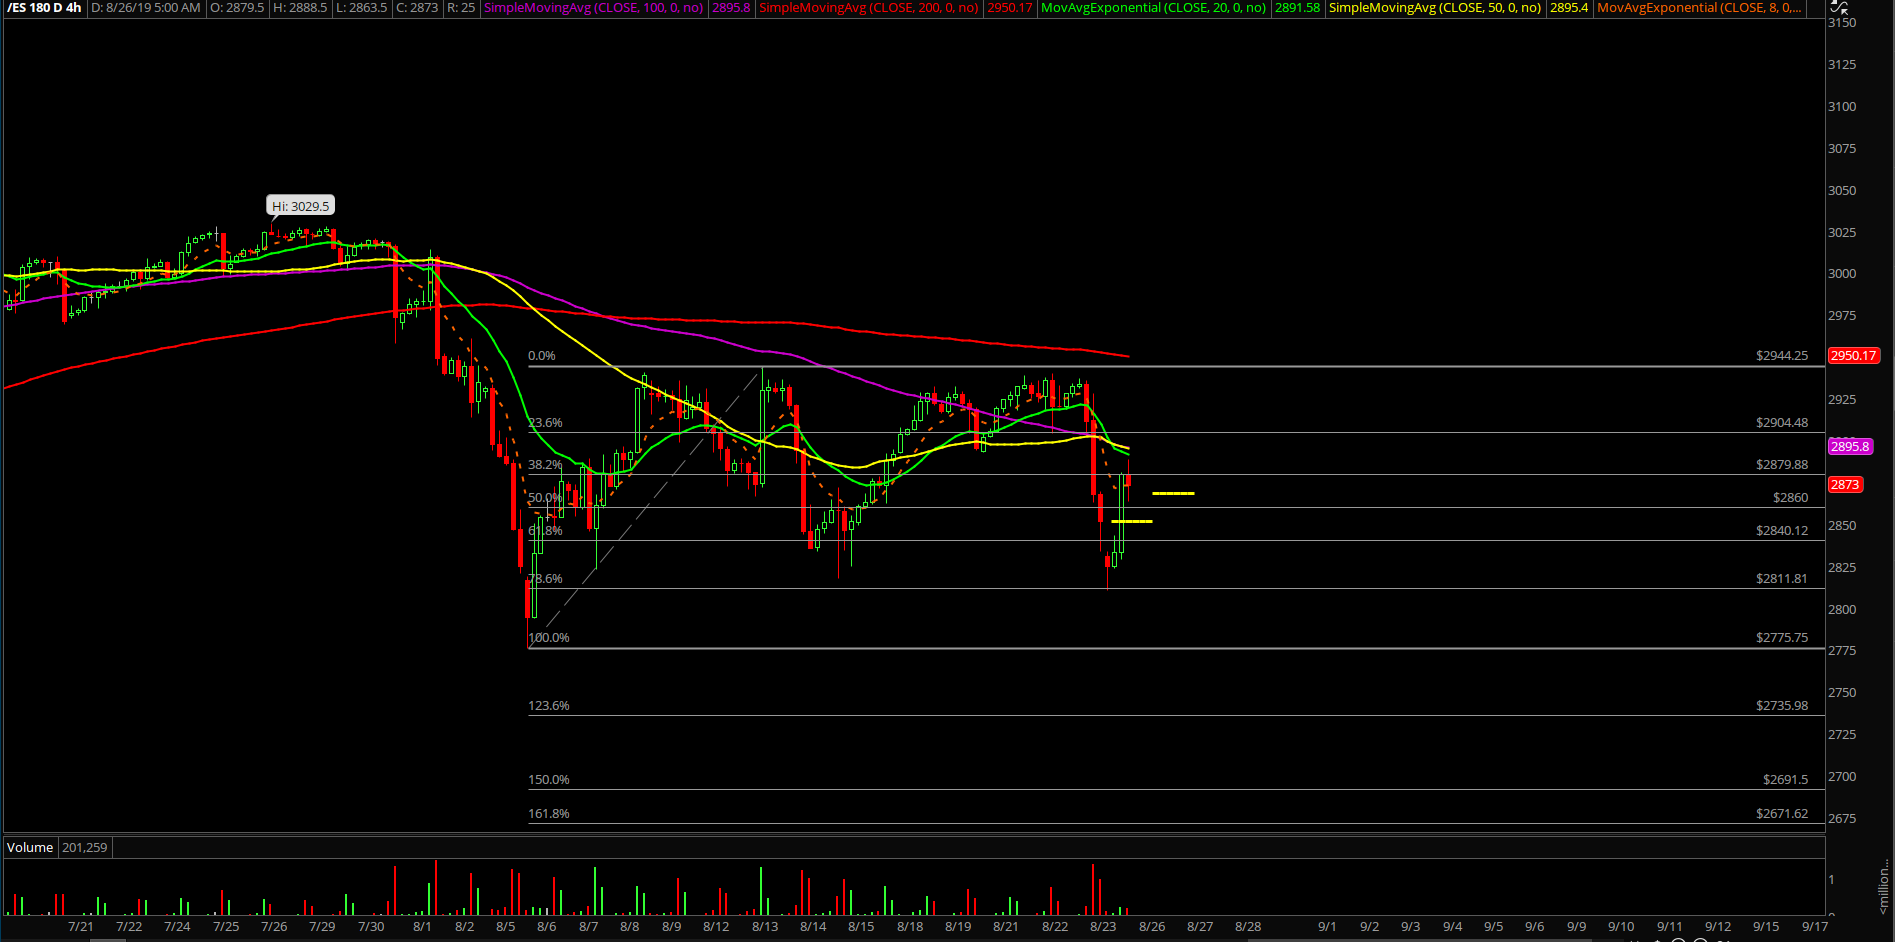Click the $2879.88 Fibonacci price label
1895x942 pixels.
coord(1782,465)
